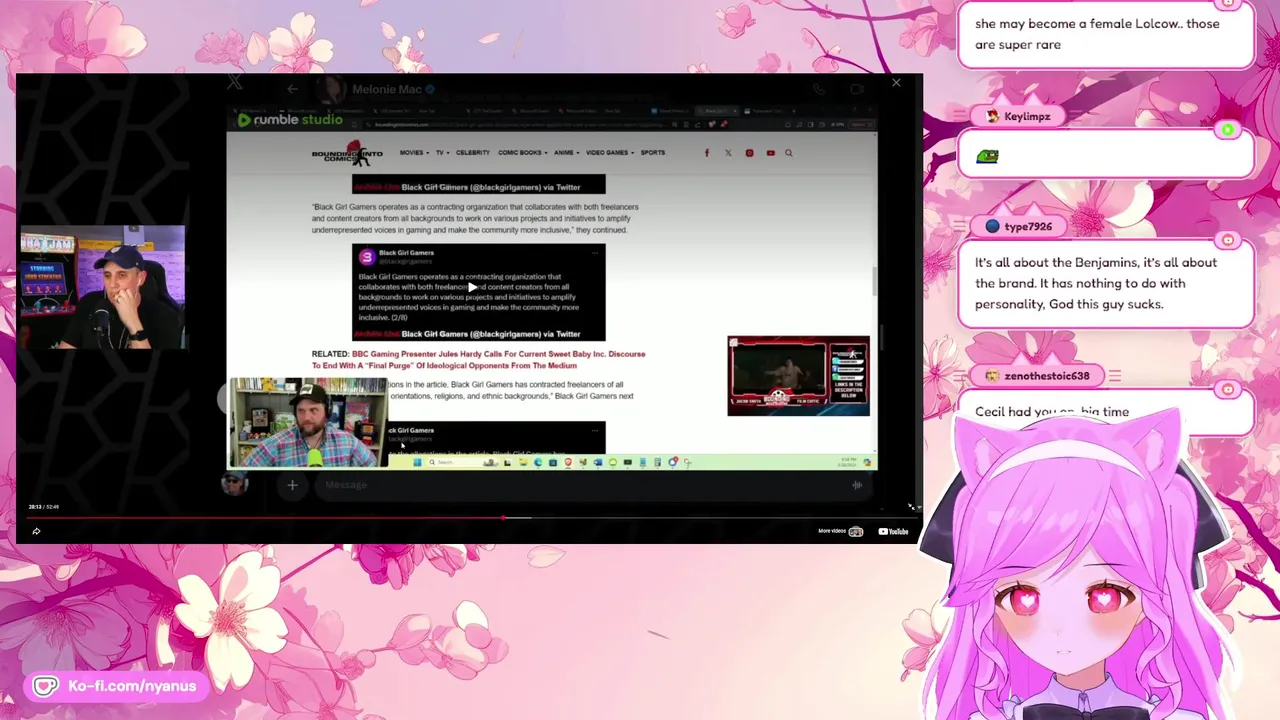The image size is (1280, 720).
Task: Click the YouTube share arrow icon
Action: [x=36, y=531]
